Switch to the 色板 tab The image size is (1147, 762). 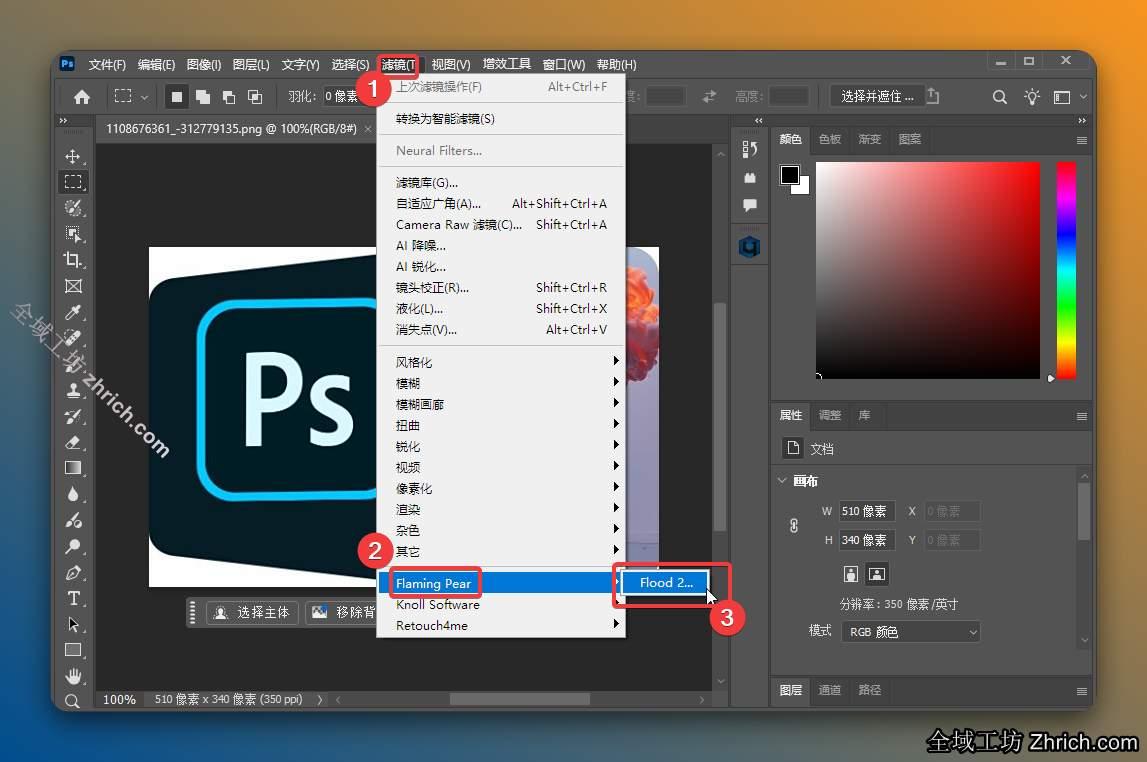[830, 139]
